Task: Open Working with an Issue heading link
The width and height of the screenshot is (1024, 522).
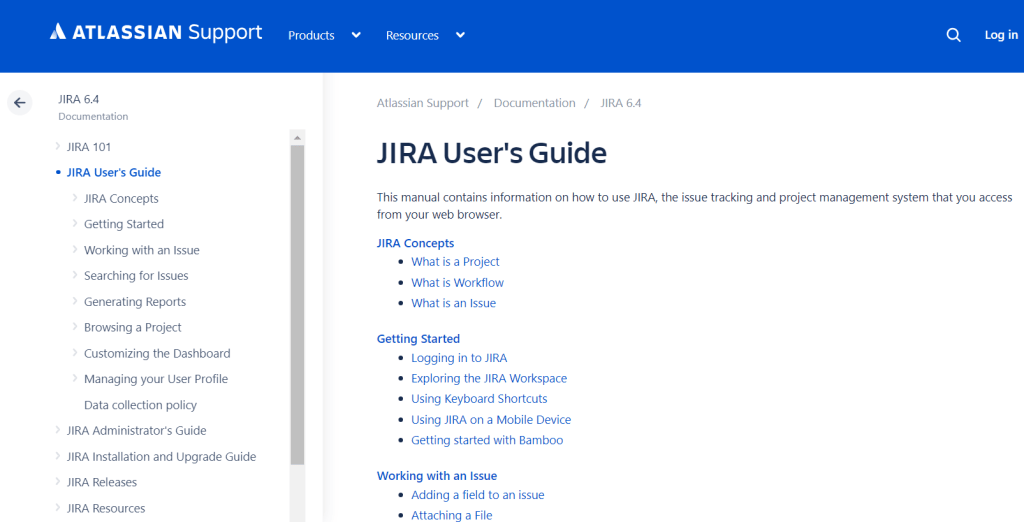Action: tap(437, 476)
